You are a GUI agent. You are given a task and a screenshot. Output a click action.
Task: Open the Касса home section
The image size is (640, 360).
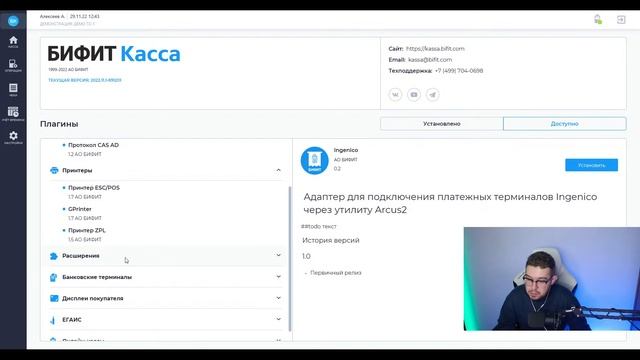tap(13, 42)
